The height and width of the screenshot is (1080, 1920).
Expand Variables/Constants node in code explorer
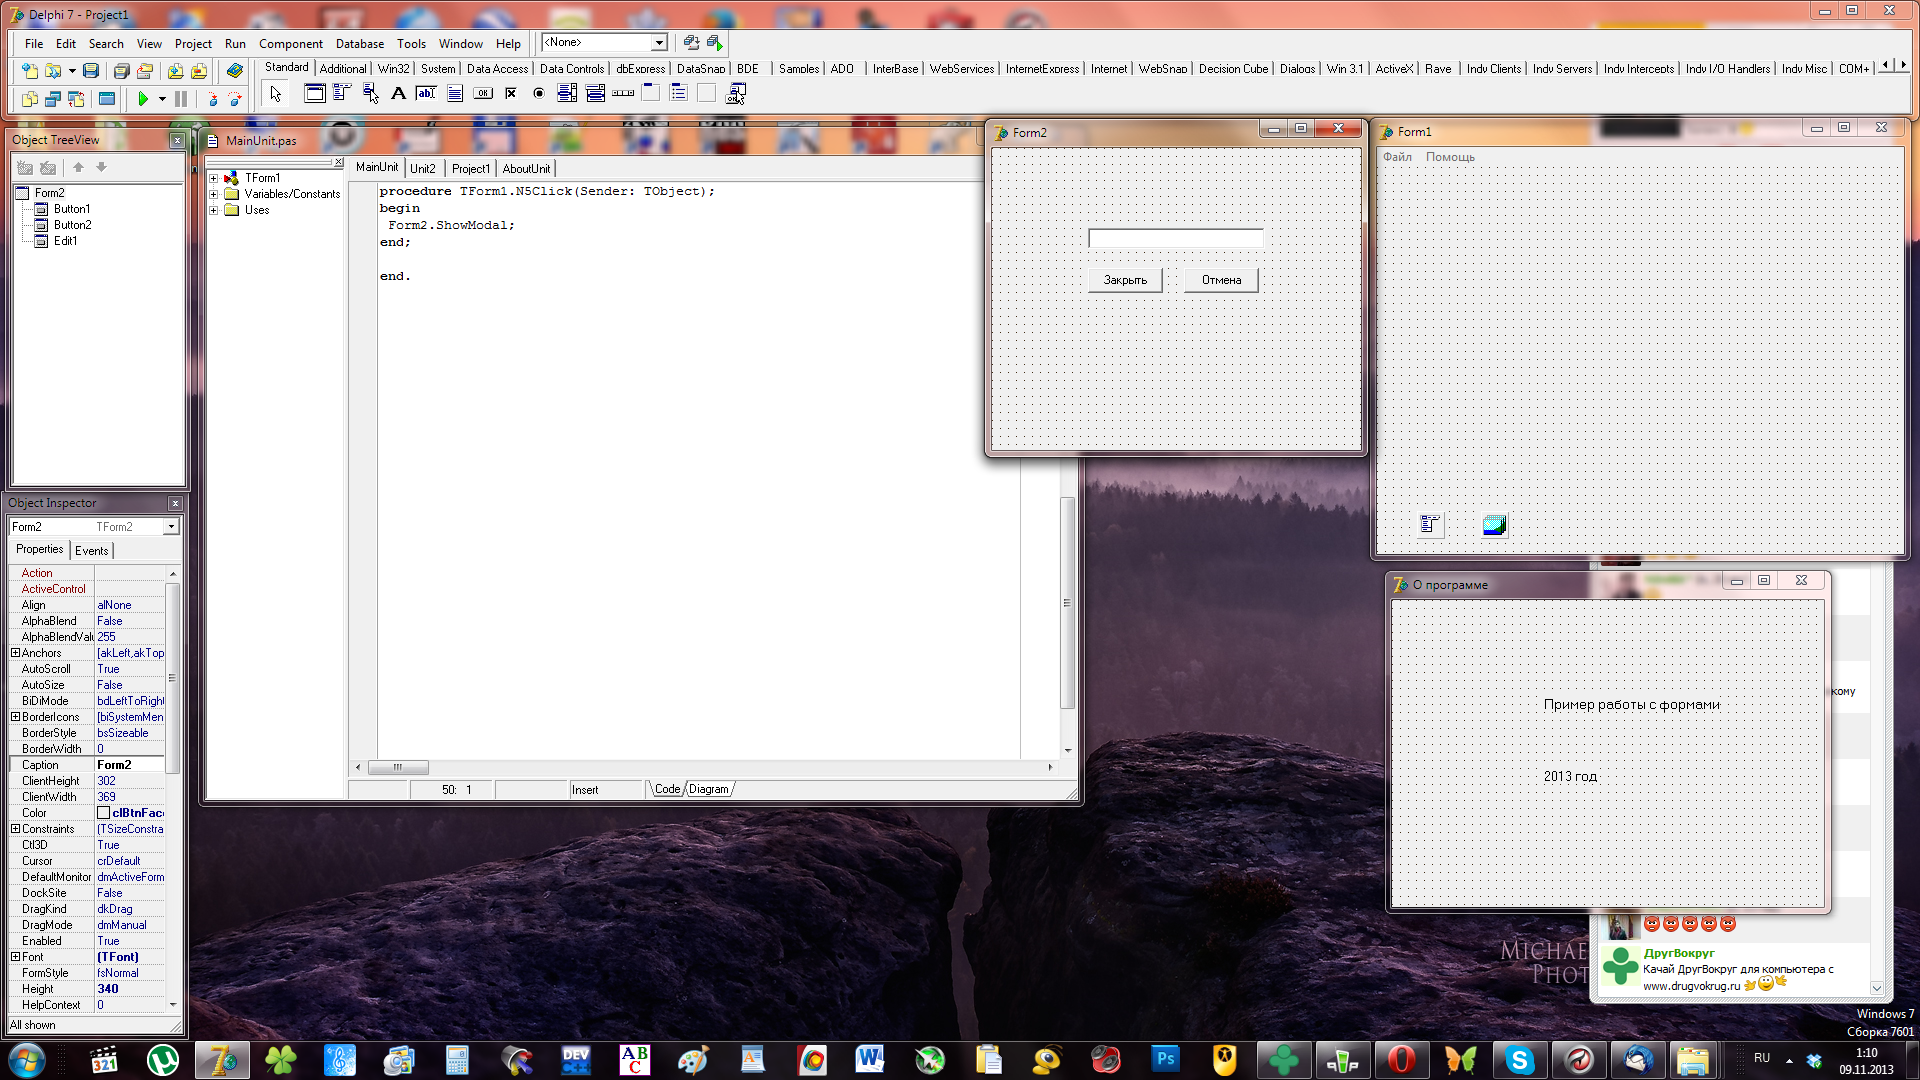(213, 194)
